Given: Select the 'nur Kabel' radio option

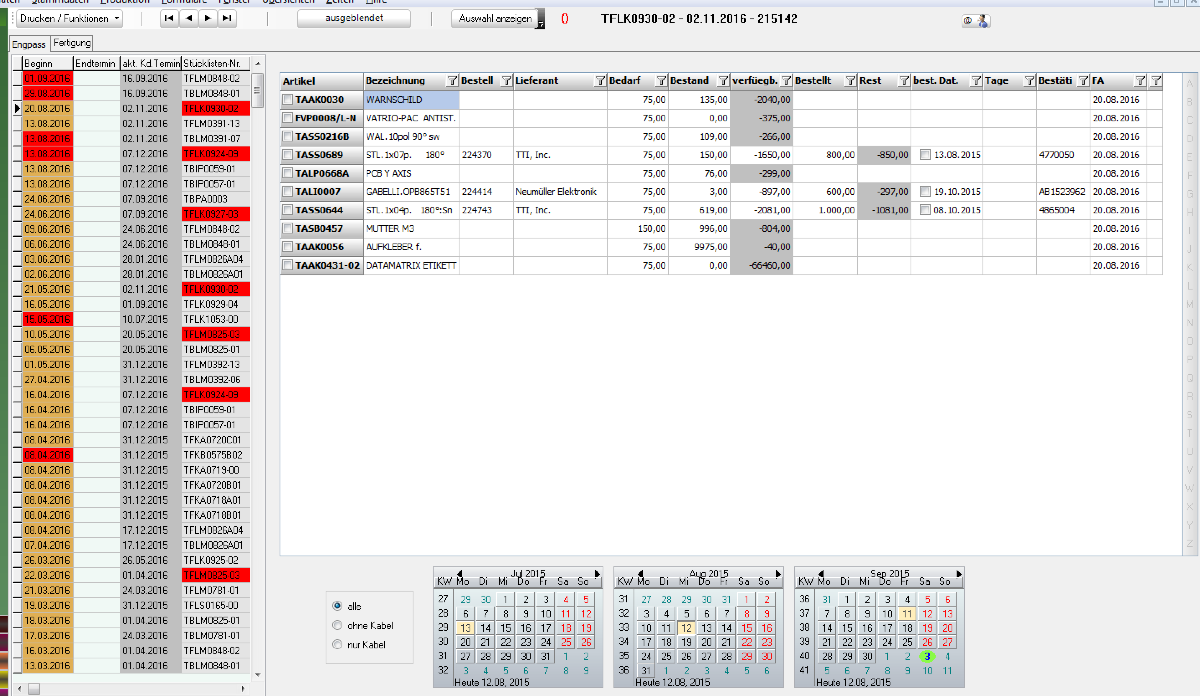Looking at the screenshot, I should pos(336,645).
